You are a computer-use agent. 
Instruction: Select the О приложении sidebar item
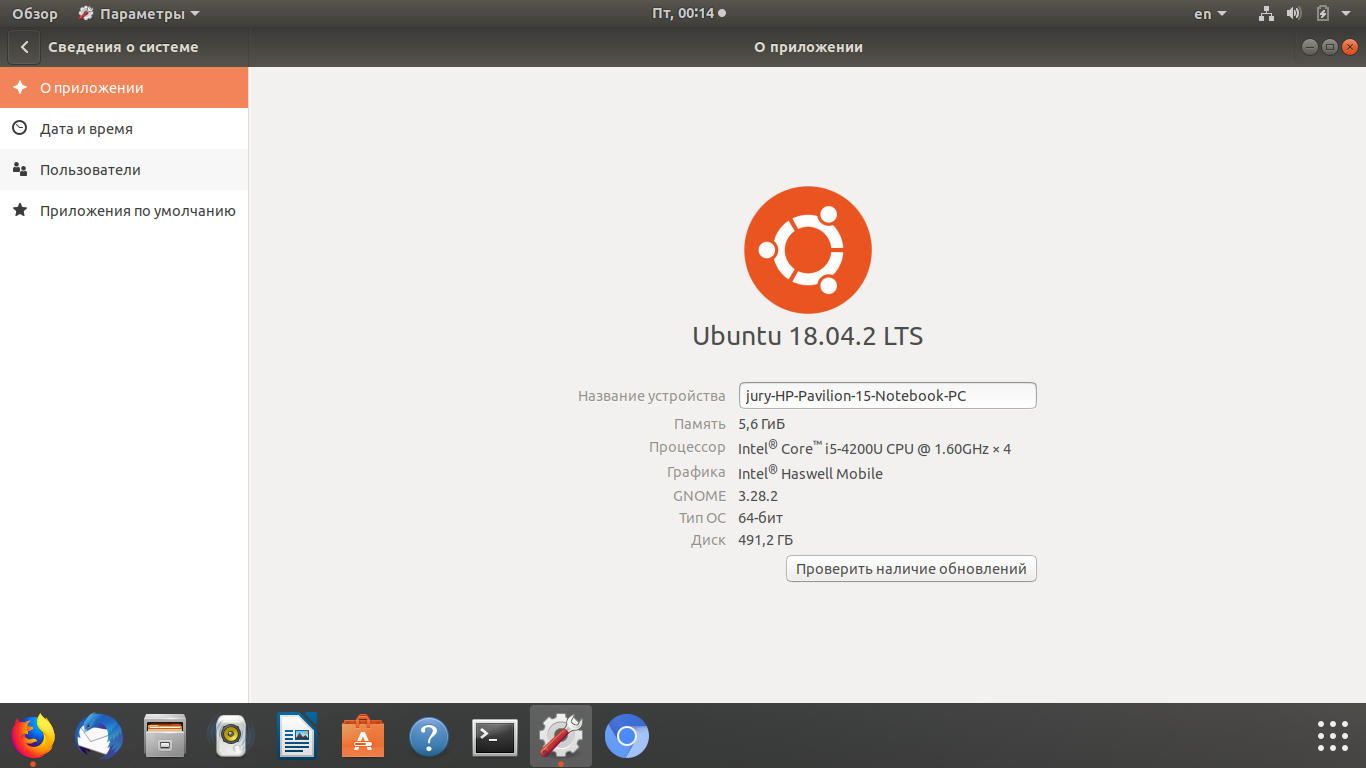pyautogui.click(x=124, y=88)
